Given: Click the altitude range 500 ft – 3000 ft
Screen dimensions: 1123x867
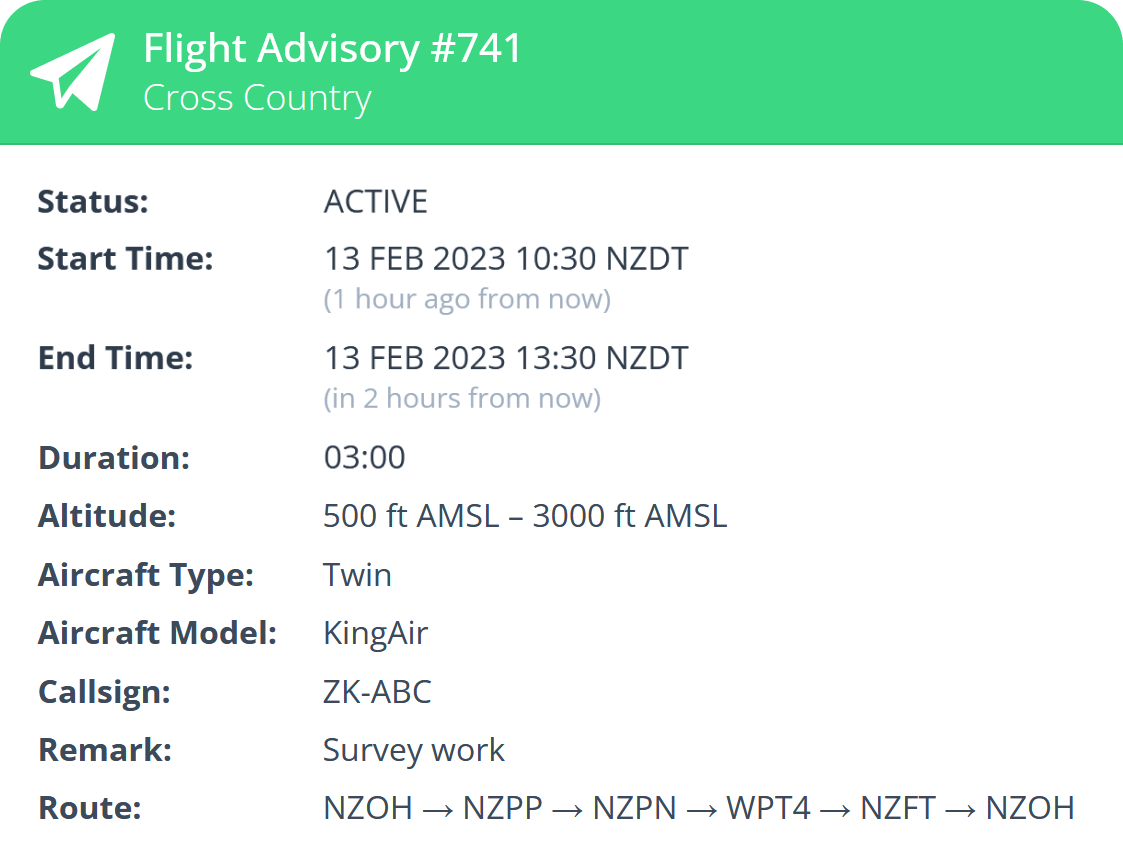Looking at the screenshot, I should [x=525, y=516].
